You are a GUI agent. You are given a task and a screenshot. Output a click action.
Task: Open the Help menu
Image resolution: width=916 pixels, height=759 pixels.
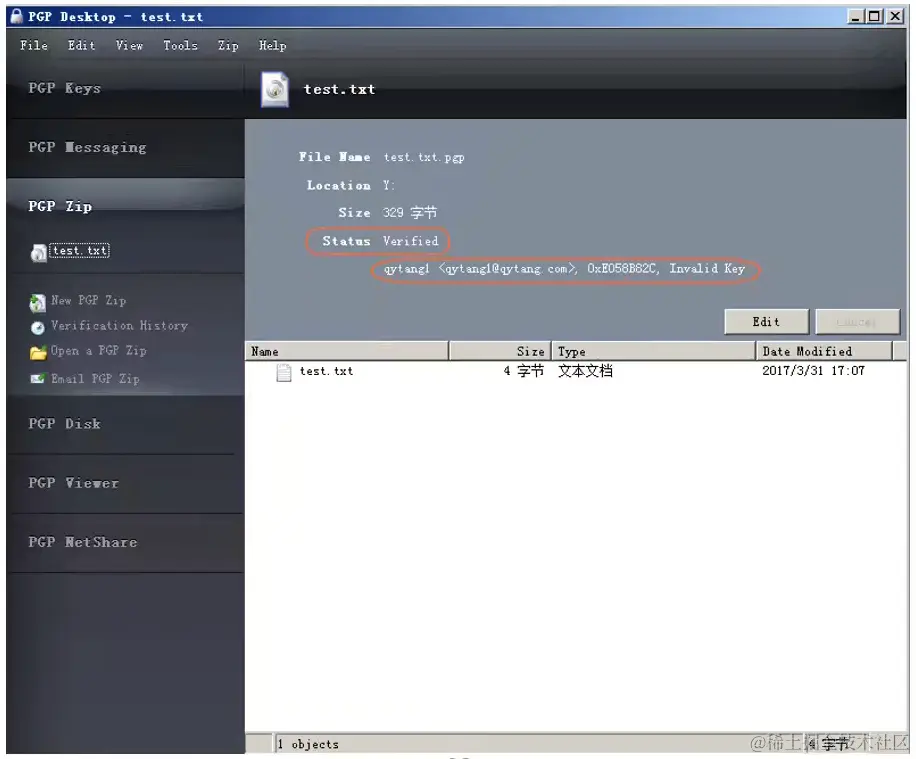pos(272,45)
